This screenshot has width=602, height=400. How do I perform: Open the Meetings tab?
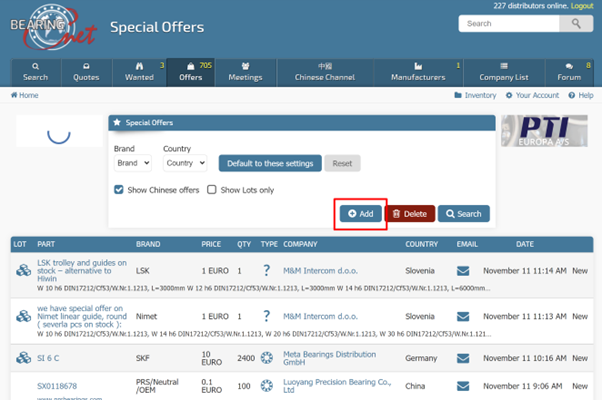click(x=246, y=72)
